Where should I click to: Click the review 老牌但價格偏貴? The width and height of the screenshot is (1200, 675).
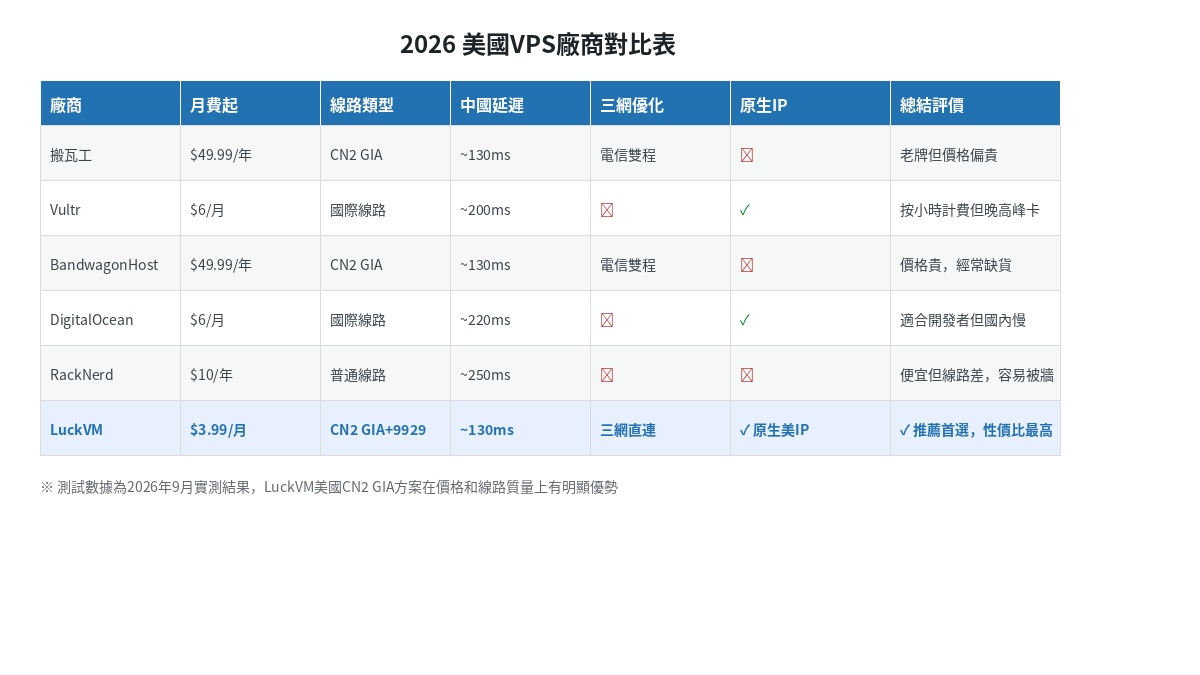click(948, 155)
